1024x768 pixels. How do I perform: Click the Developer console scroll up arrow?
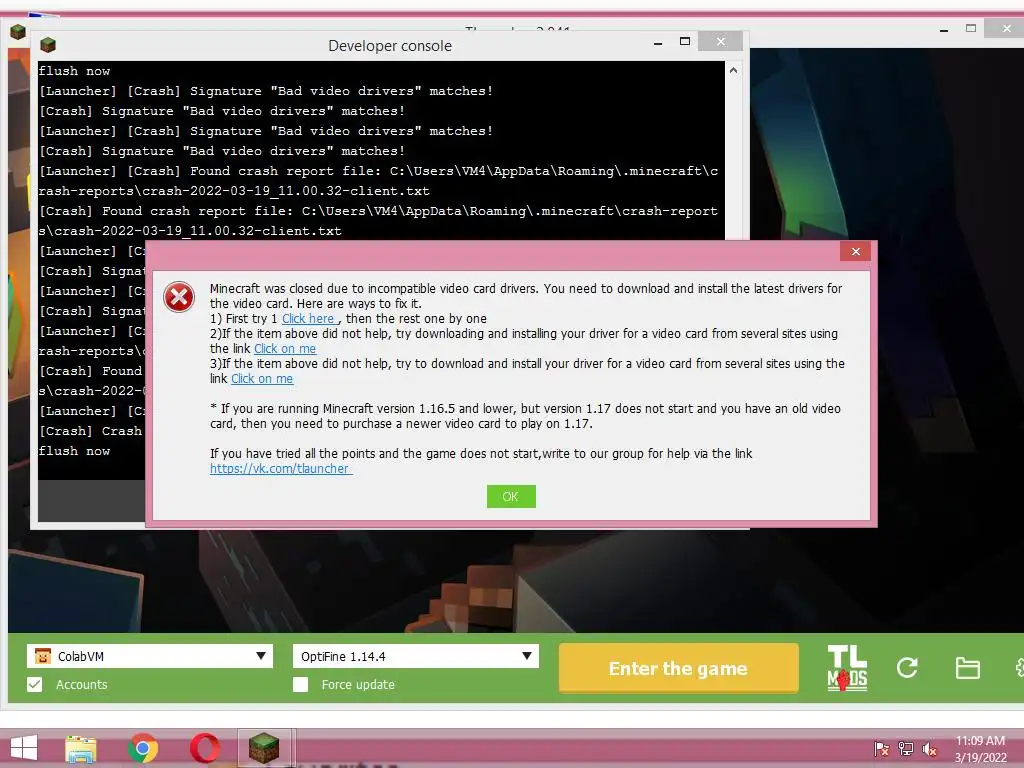733,71
